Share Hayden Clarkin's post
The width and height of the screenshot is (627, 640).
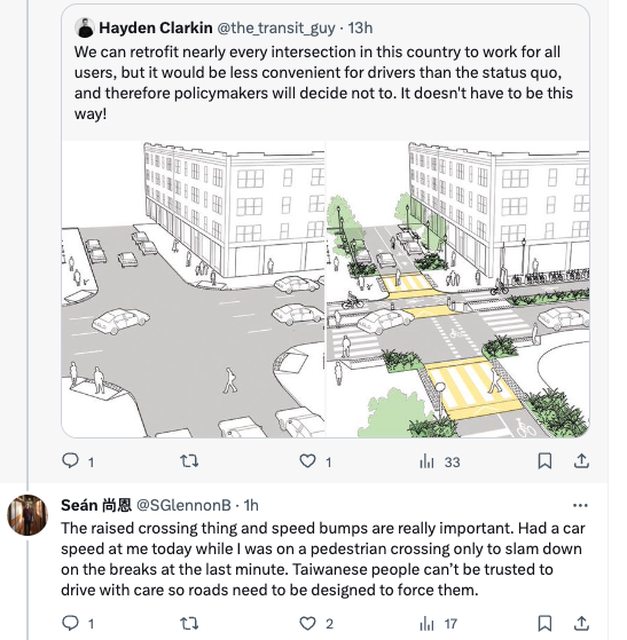[x=581, y=461]
